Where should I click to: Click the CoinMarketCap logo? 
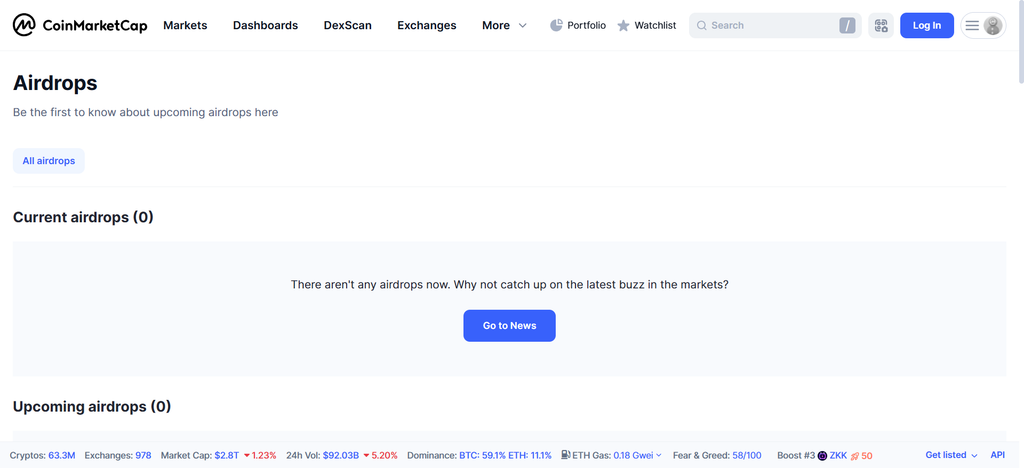pyautogui.click(x=80, y=25)
